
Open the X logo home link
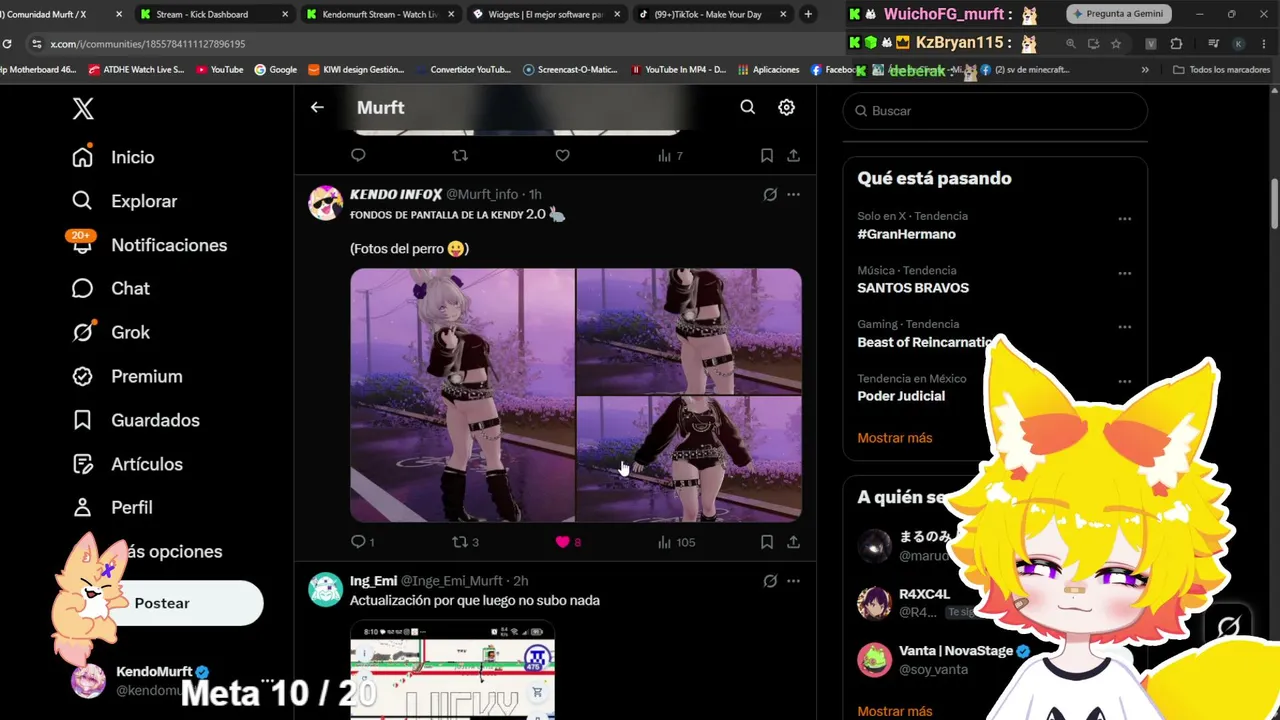[x=83, y=109]
